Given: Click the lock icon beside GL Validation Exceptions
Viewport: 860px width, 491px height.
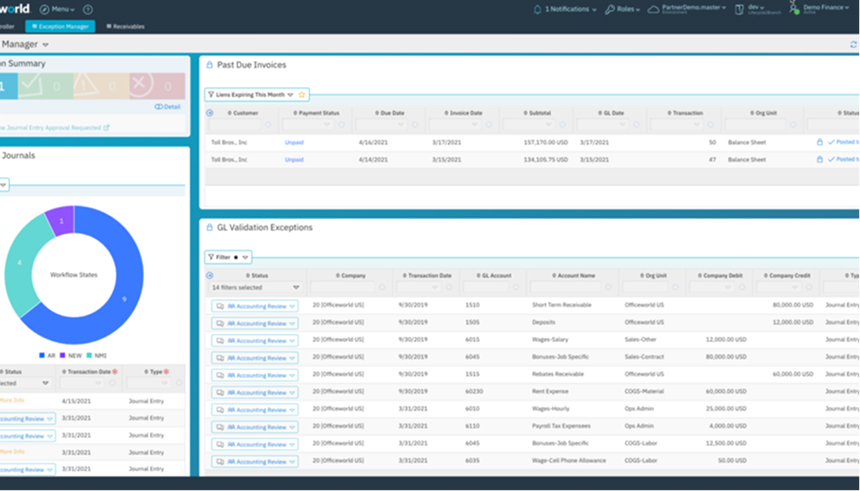Looking at the screenshot, I should 209,227.
